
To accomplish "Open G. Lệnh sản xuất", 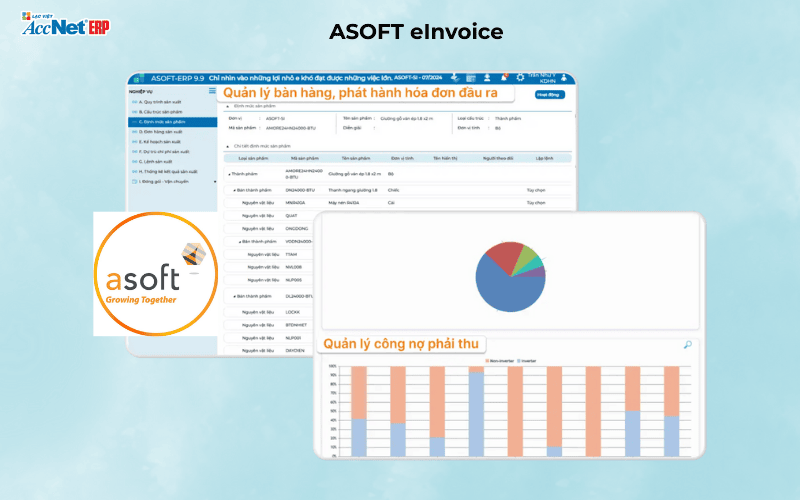I will (x=155, y=162).
